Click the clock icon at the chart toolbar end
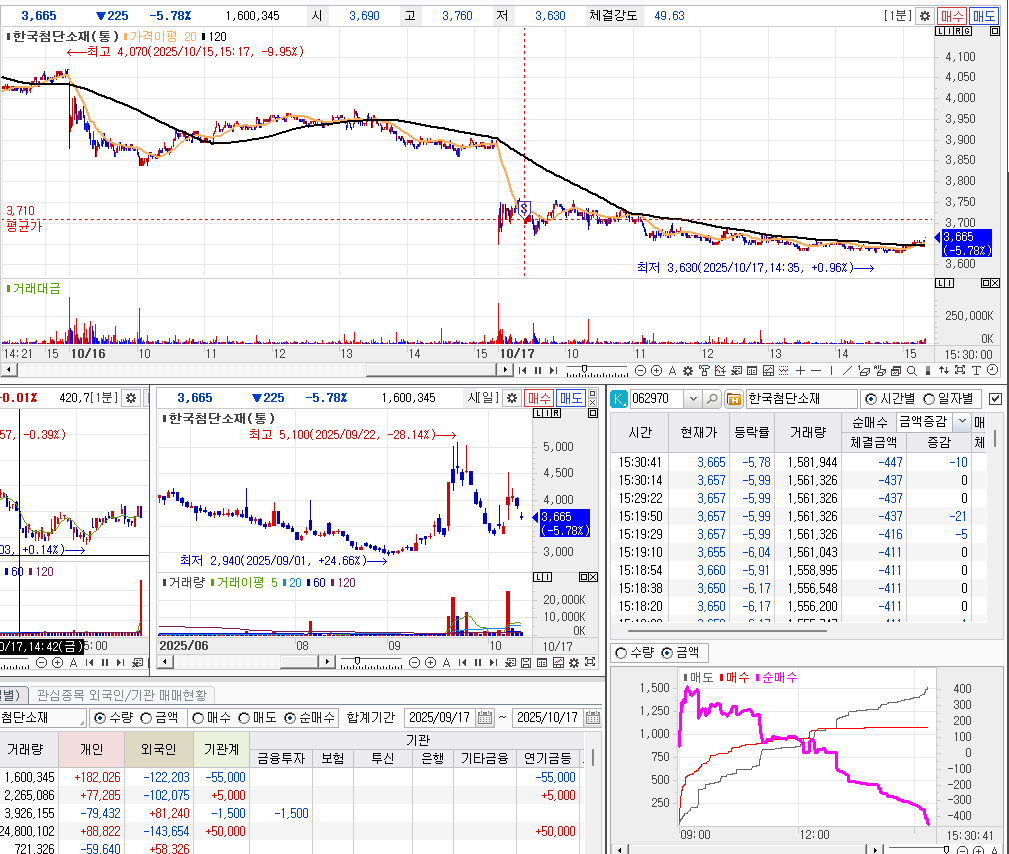The height and width of the screenshot is (854, 1009). [x=992, y=369]
